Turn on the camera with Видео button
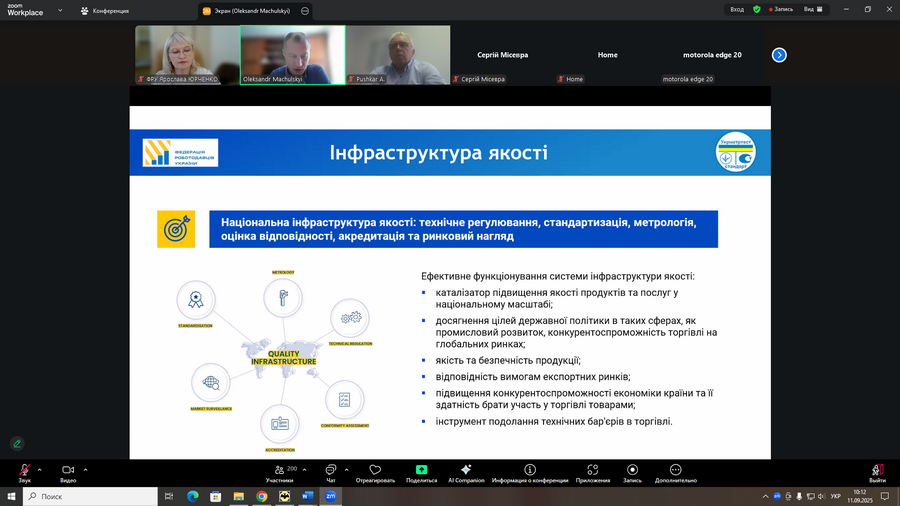This screenshot has width=900, height=506. click(x=68, y=473)
